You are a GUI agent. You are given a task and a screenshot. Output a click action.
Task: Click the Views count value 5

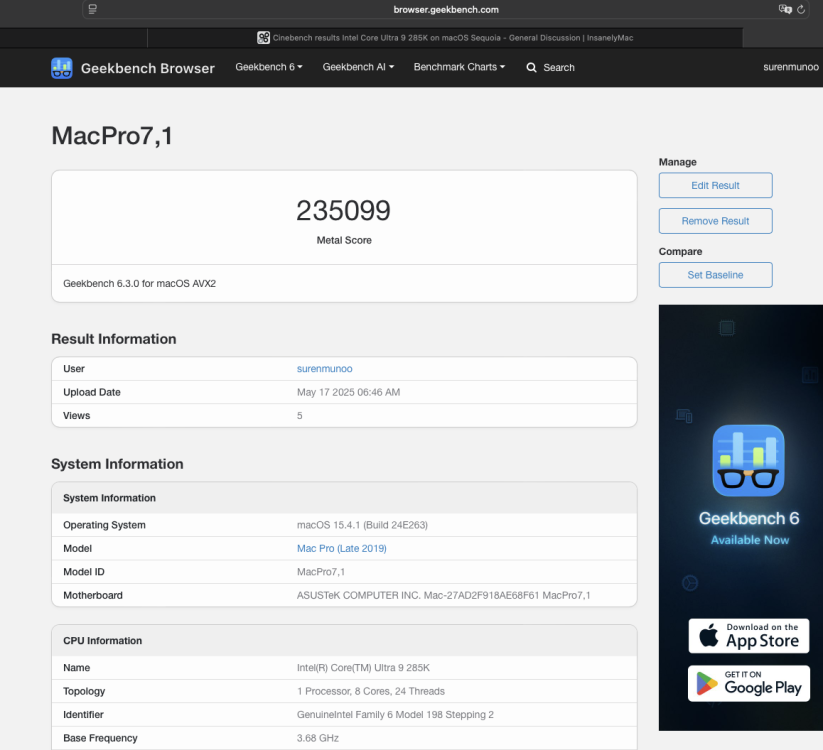[x=300, y=416]
